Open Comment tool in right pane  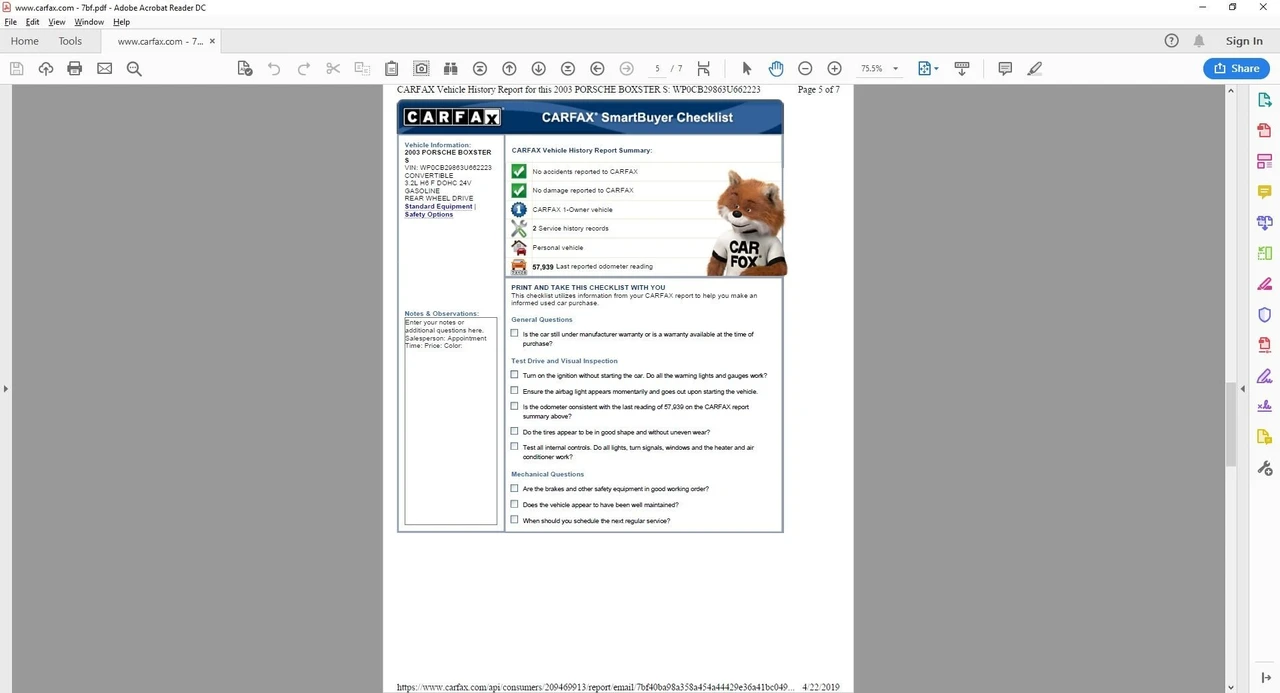coord(1264,192)
